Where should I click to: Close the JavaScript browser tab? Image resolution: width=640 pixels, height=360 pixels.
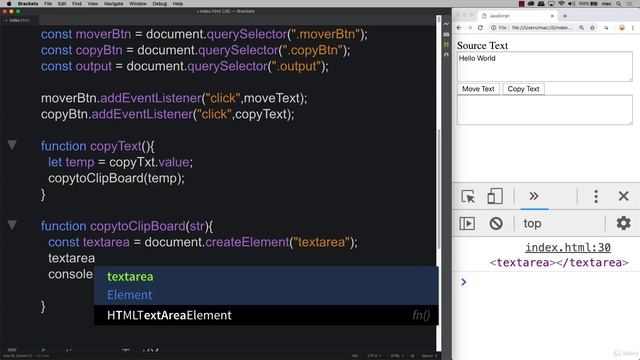coord(552,16)
